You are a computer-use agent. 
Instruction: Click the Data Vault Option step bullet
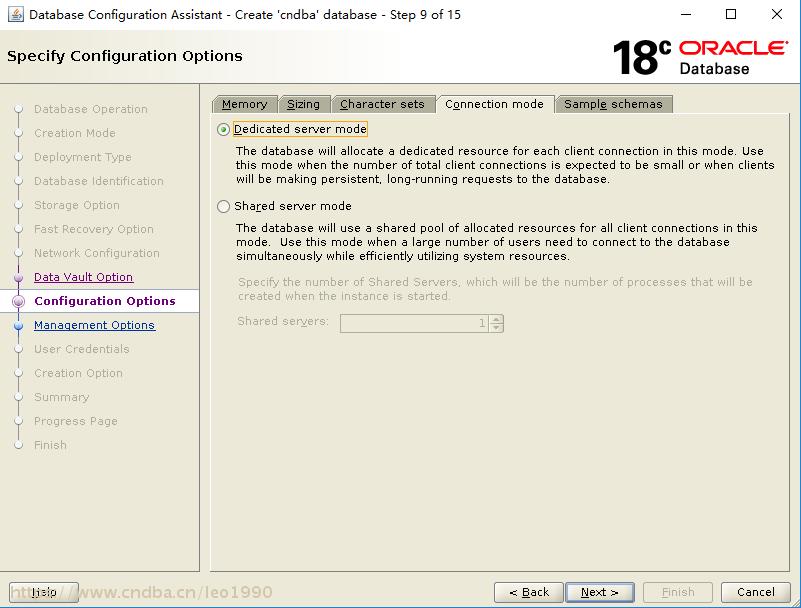point(19,277)
